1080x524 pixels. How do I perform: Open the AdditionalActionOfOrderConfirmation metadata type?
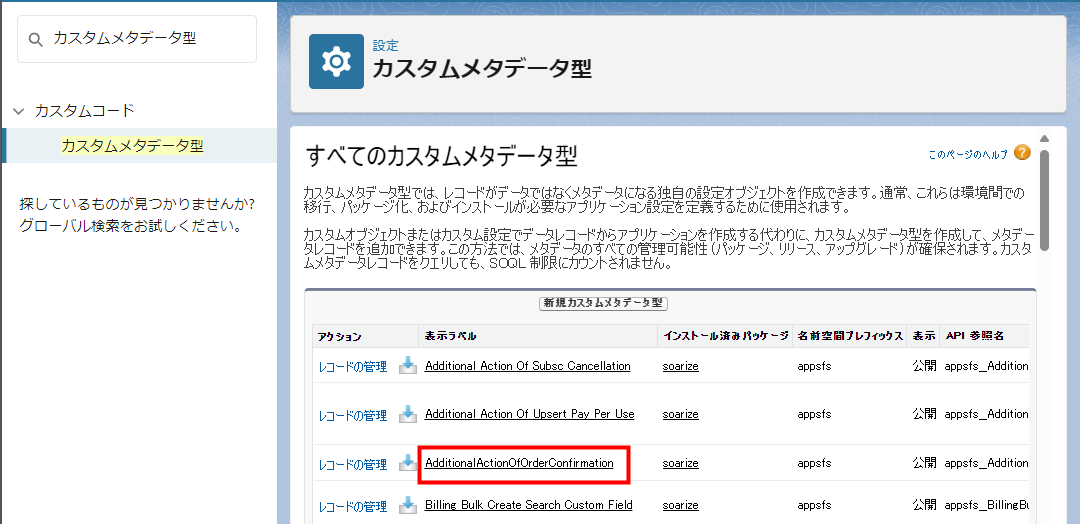point(519,463)
